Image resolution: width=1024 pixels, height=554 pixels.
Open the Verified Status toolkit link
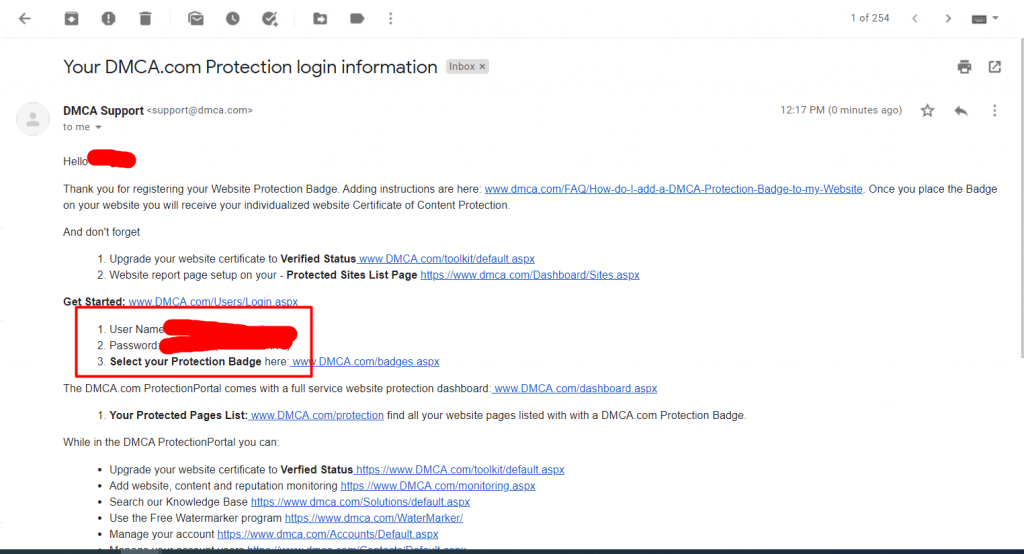coord(447,259)
